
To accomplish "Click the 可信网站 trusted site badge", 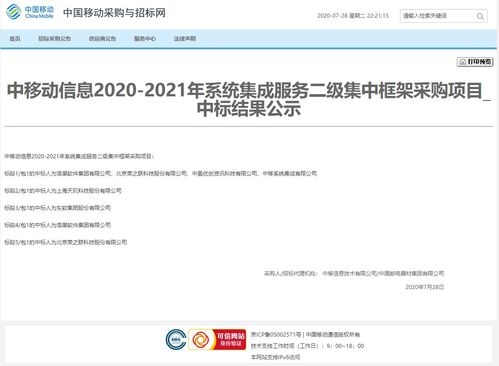I will click(217, 339).
